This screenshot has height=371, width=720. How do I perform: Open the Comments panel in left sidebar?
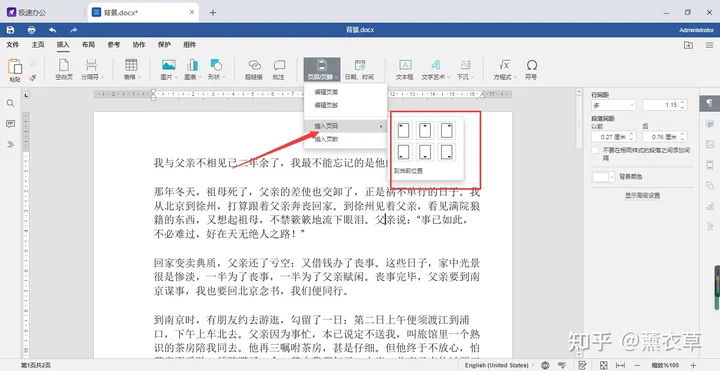[x=10, y=124]
